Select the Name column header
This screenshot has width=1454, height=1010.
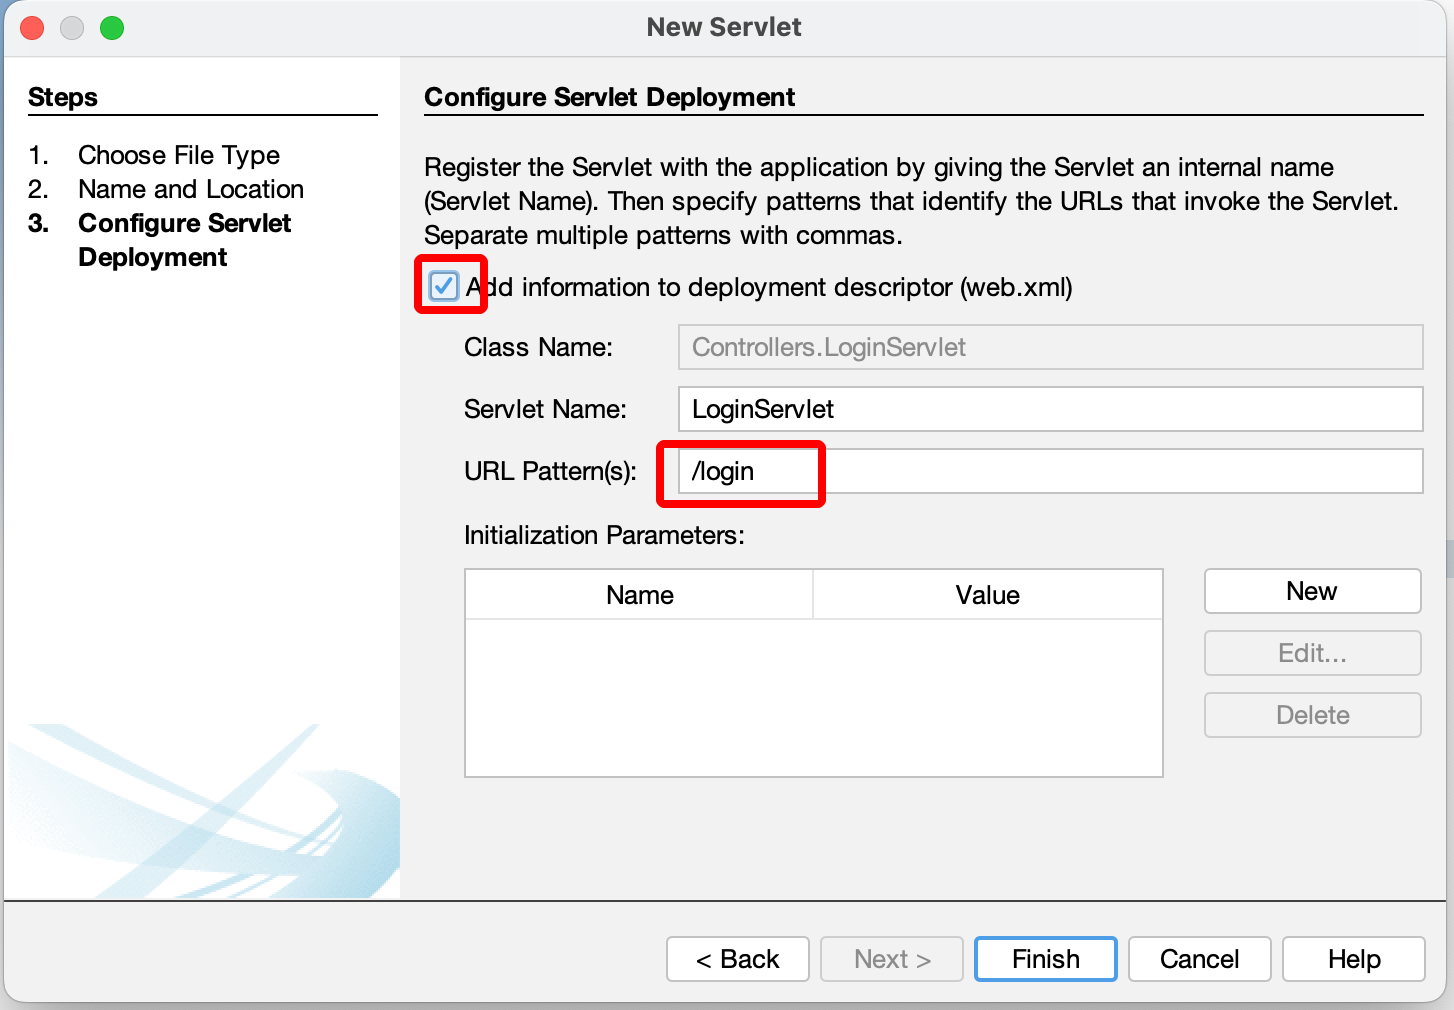tap(640, 595)
